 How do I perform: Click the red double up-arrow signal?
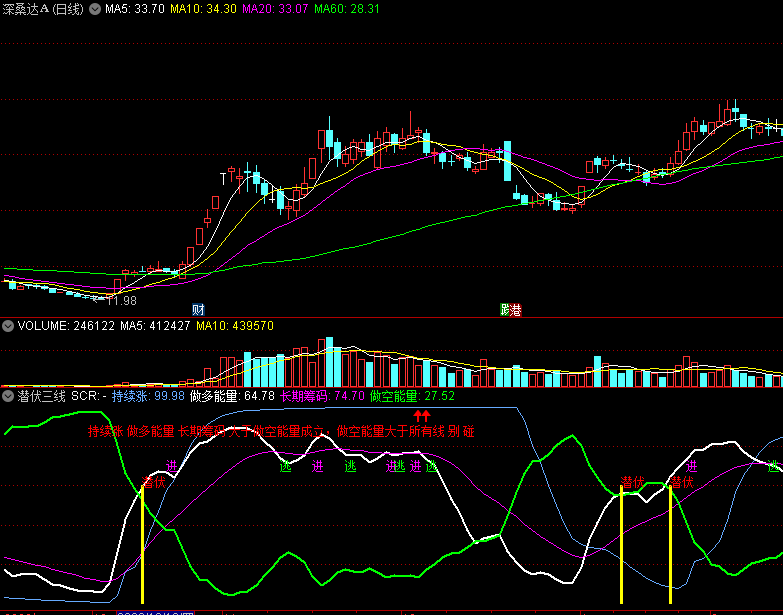click(x=421, y=416)
